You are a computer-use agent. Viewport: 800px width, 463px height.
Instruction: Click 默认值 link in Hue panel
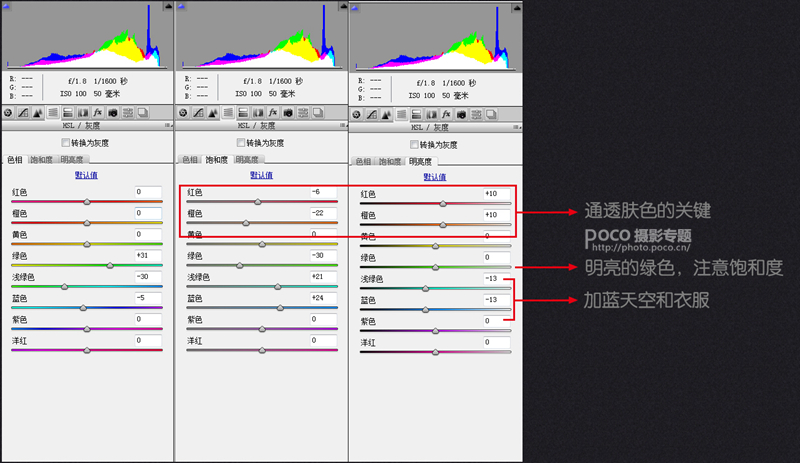point(86,175)
